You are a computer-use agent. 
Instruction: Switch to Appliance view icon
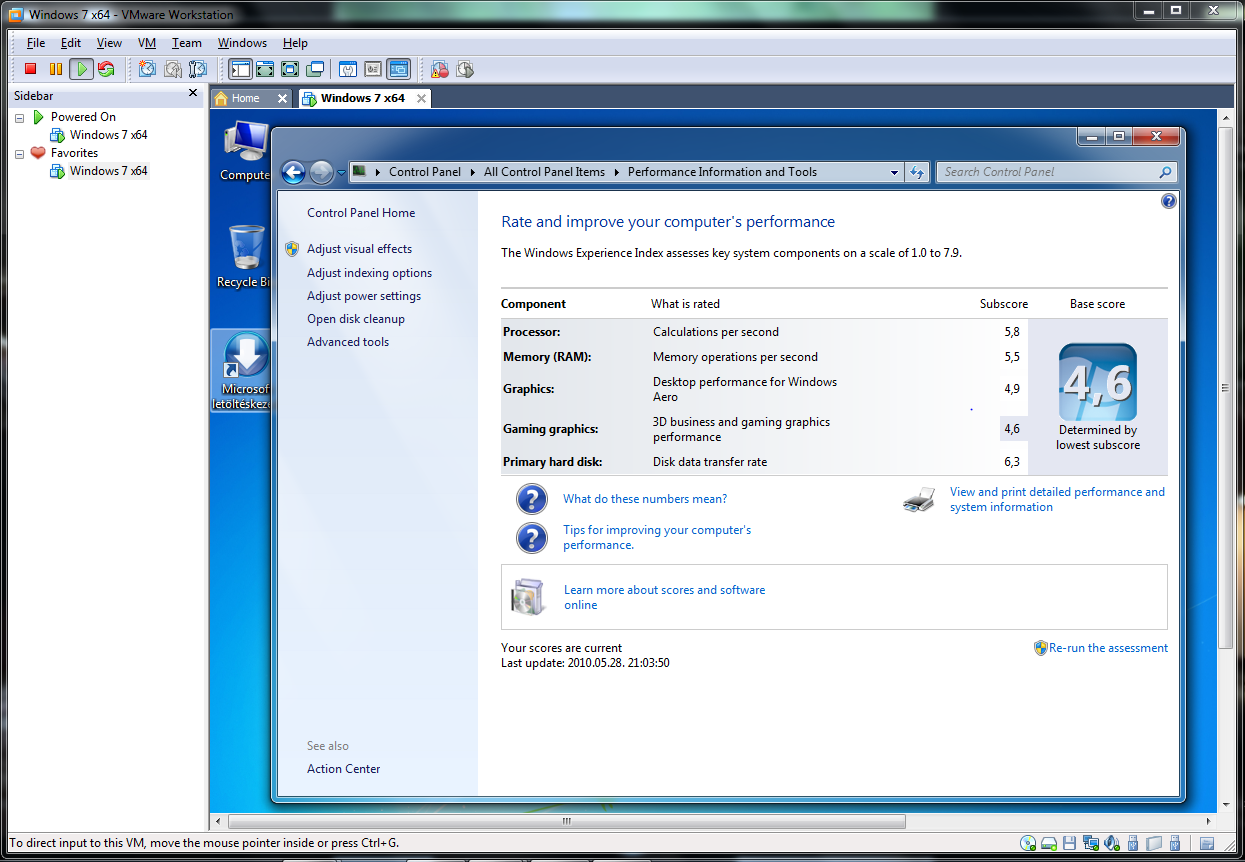click(x=373, y=69)
